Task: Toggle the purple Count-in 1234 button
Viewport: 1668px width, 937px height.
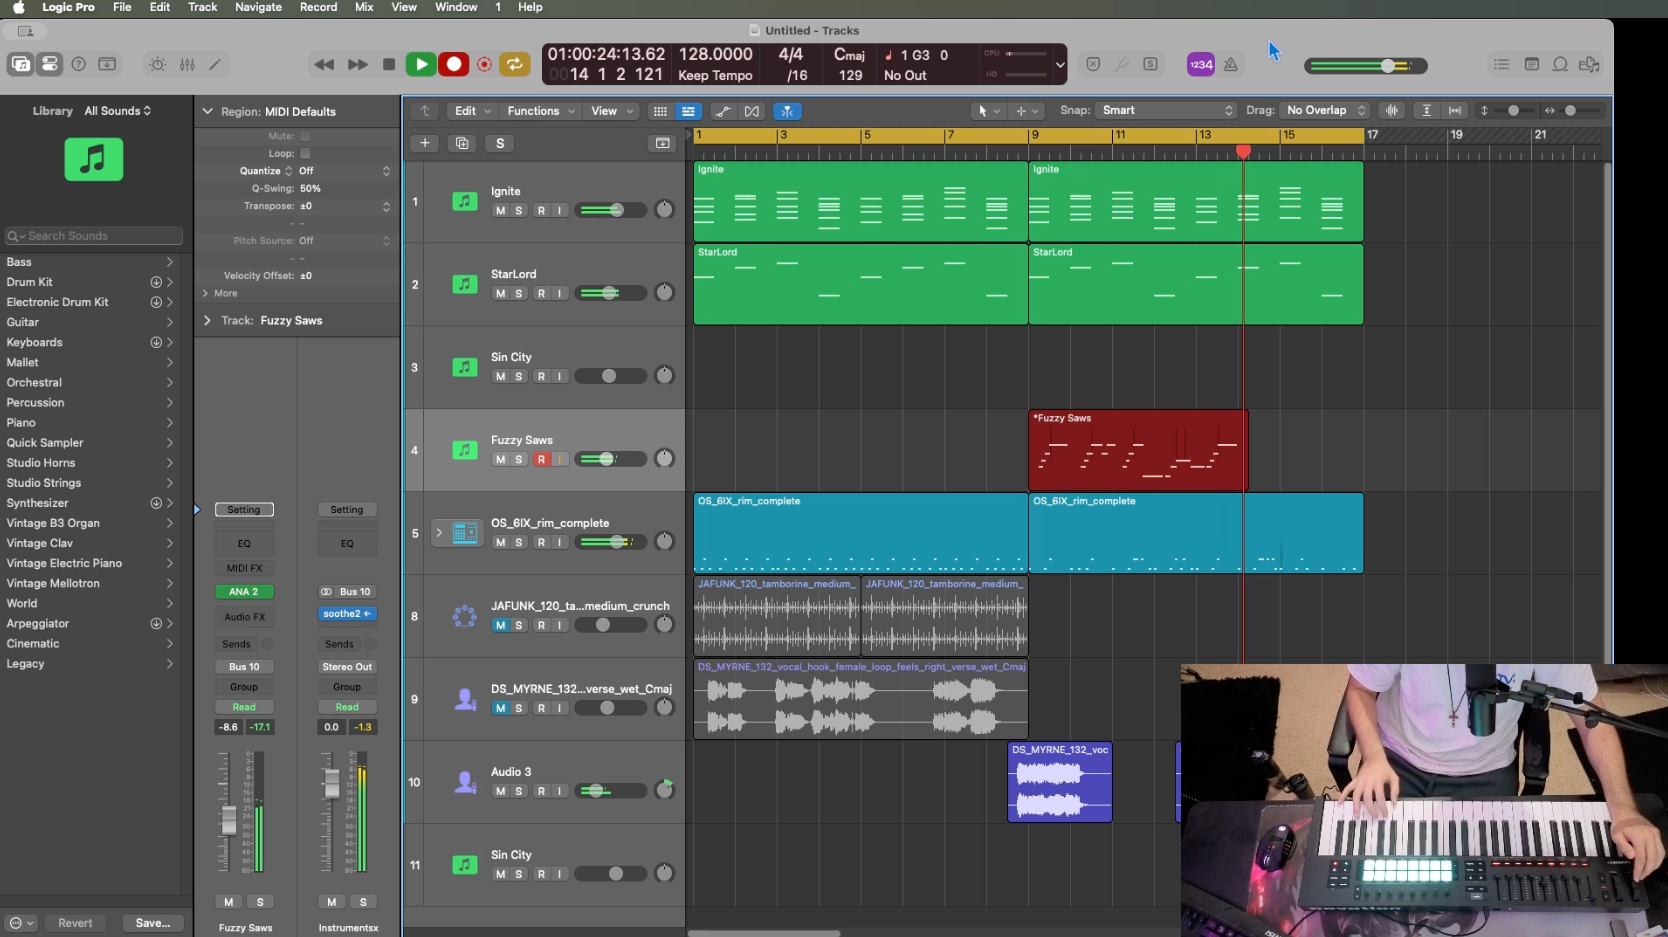Action: (x=1201, y=64)
